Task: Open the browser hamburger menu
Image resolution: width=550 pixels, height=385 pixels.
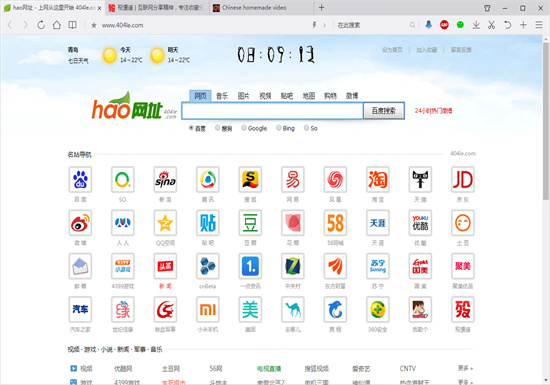Action: 539,25
